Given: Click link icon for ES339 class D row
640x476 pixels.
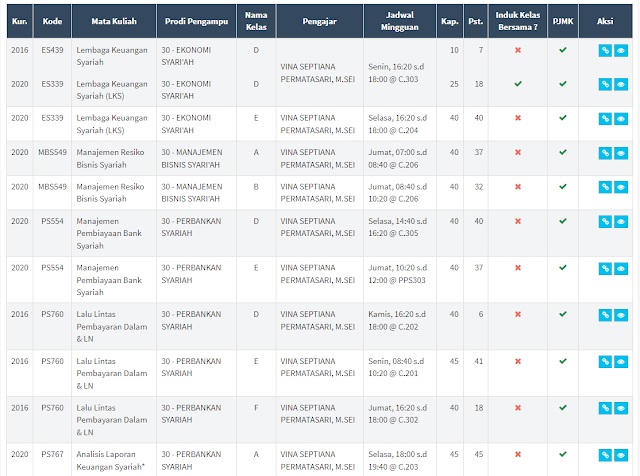Looking at the screenshot, I should point(605,85).
